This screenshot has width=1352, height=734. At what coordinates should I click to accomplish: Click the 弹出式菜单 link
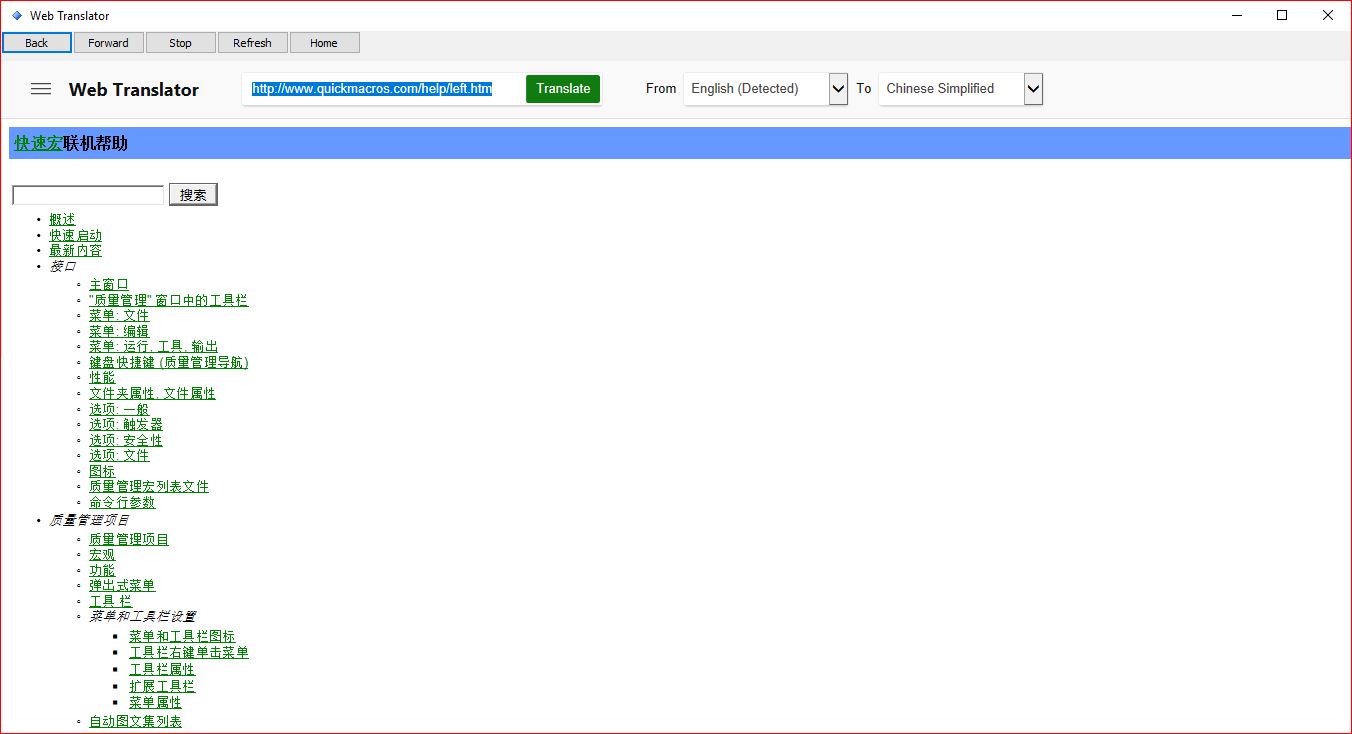pos(122,586)
